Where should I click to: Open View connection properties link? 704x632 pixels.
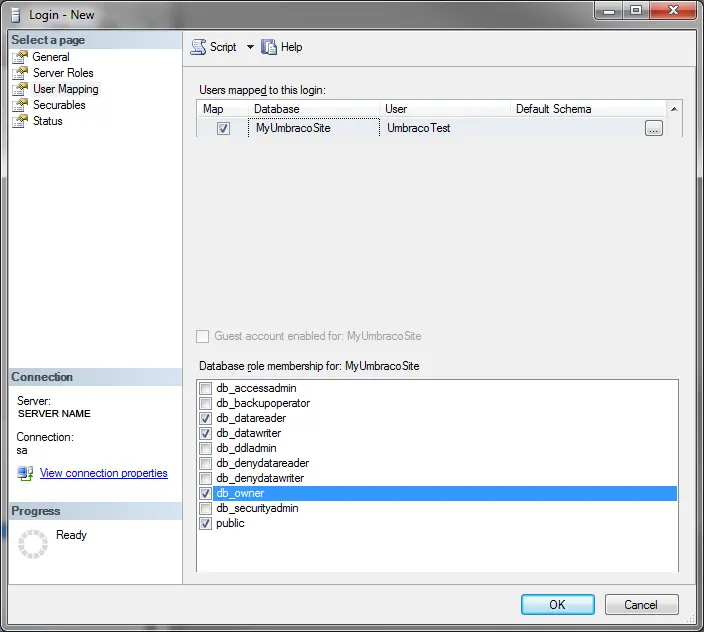(103, 473)
